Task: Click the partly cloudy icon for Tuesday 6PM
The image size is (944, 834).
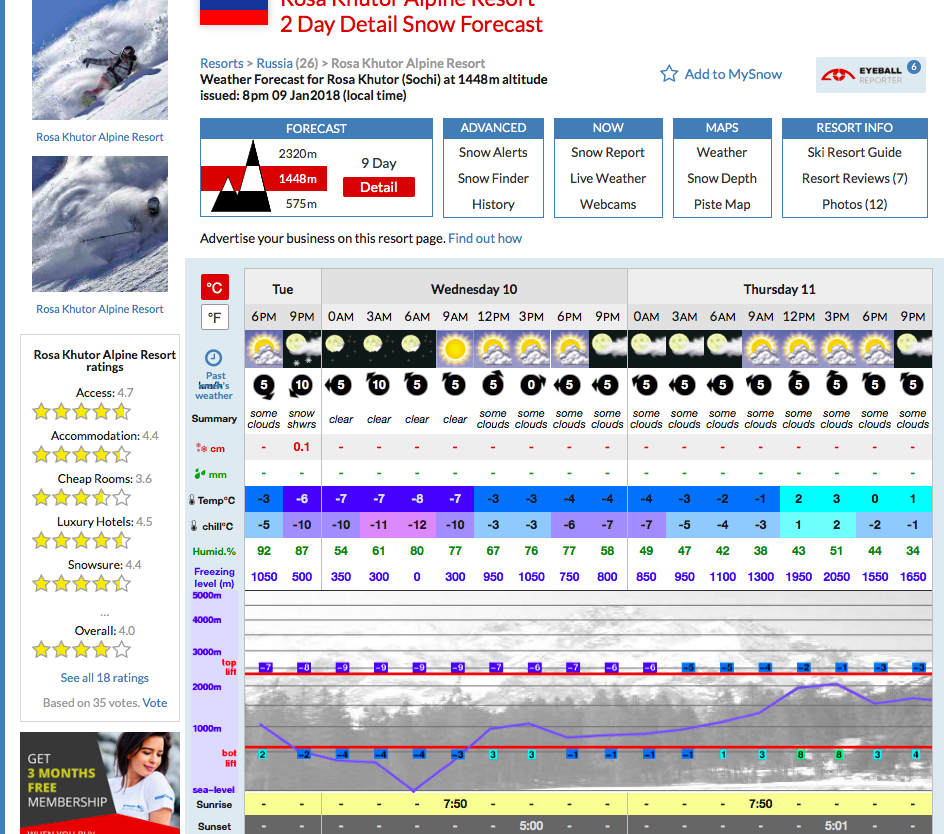Action: [264, 349]
